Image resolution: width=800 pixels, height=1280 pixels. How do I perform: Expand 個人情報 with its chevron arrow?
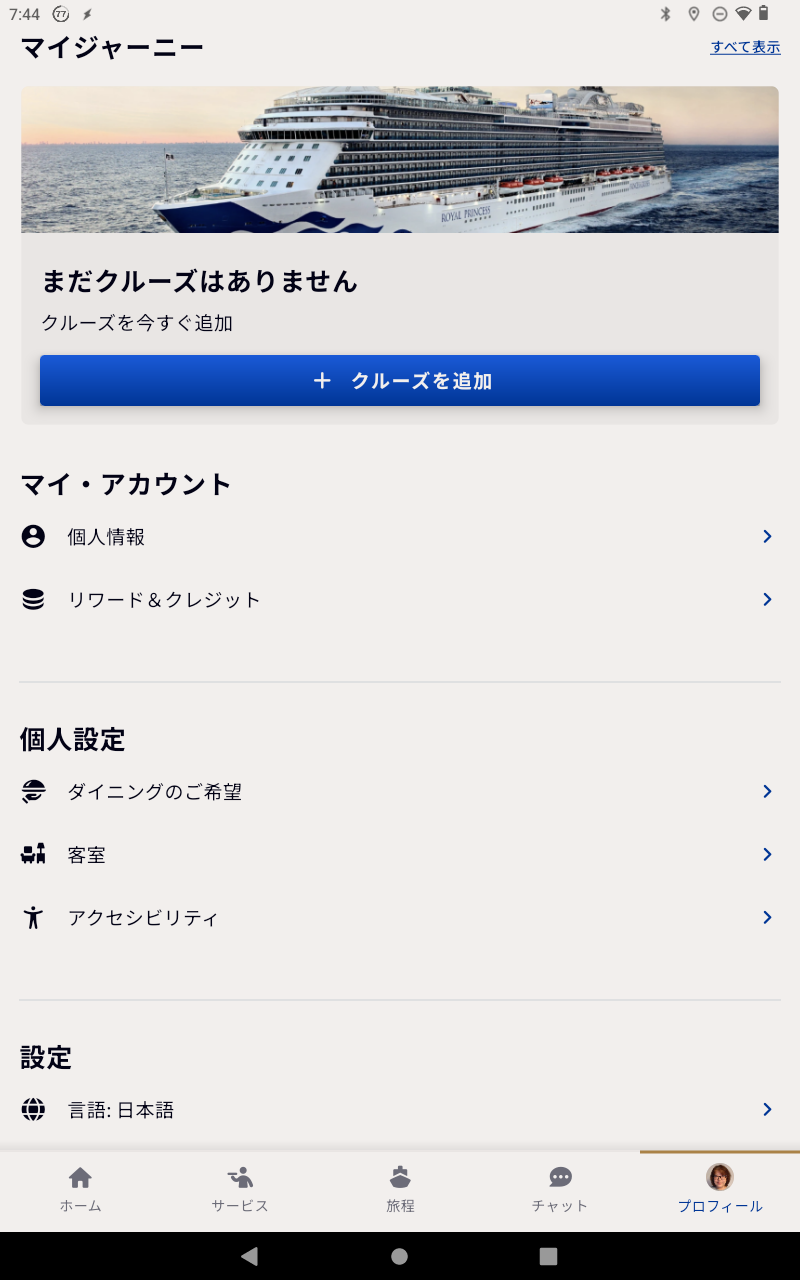767,537
